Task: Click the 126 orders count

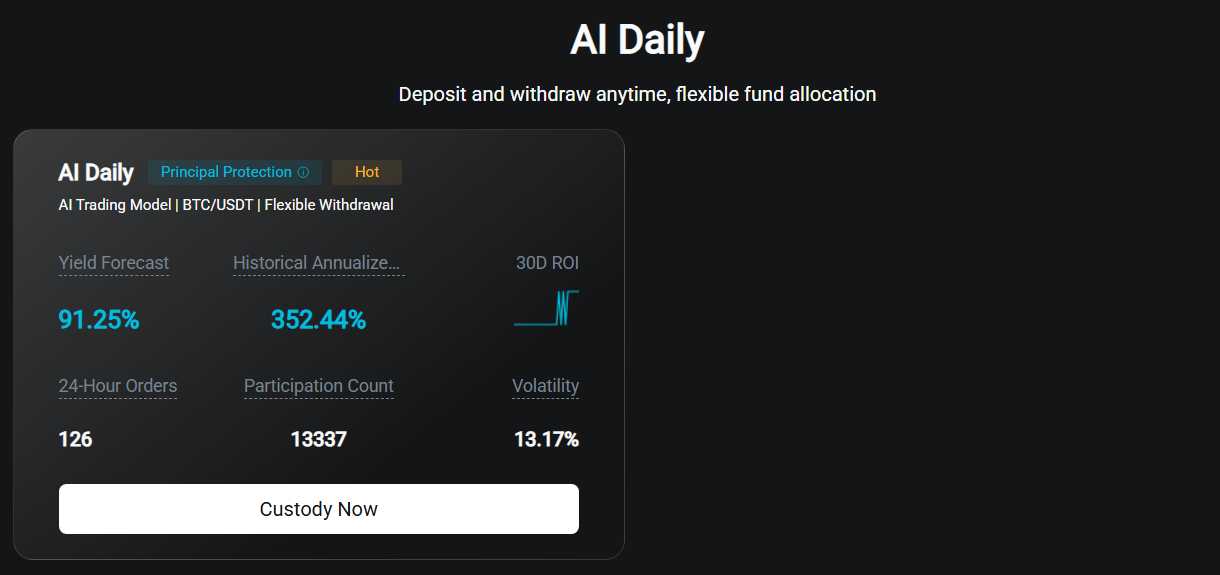Action: [75, 439]
